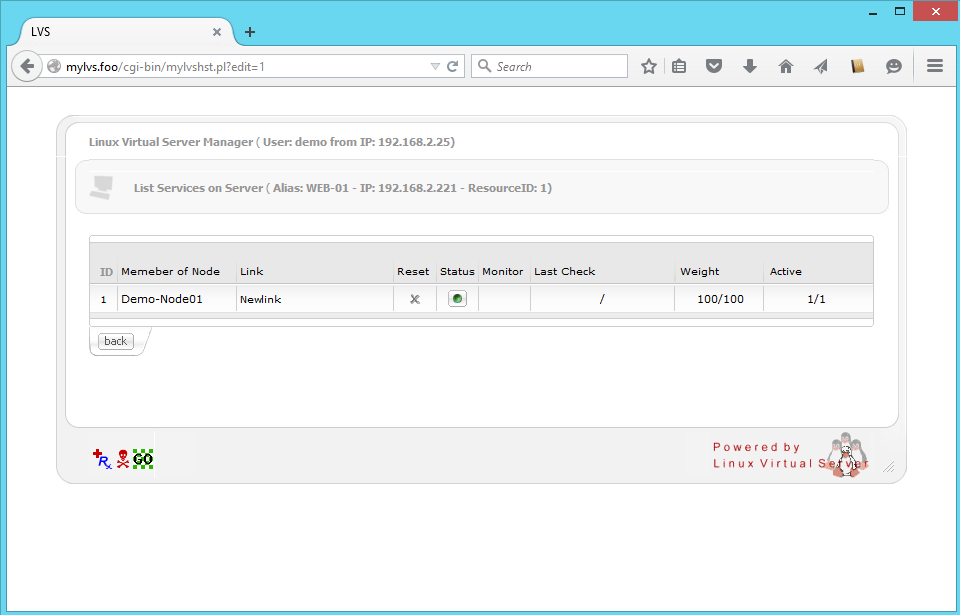Click the paper plane send icon
Viewport: 960px width, 615px height.
820,66
